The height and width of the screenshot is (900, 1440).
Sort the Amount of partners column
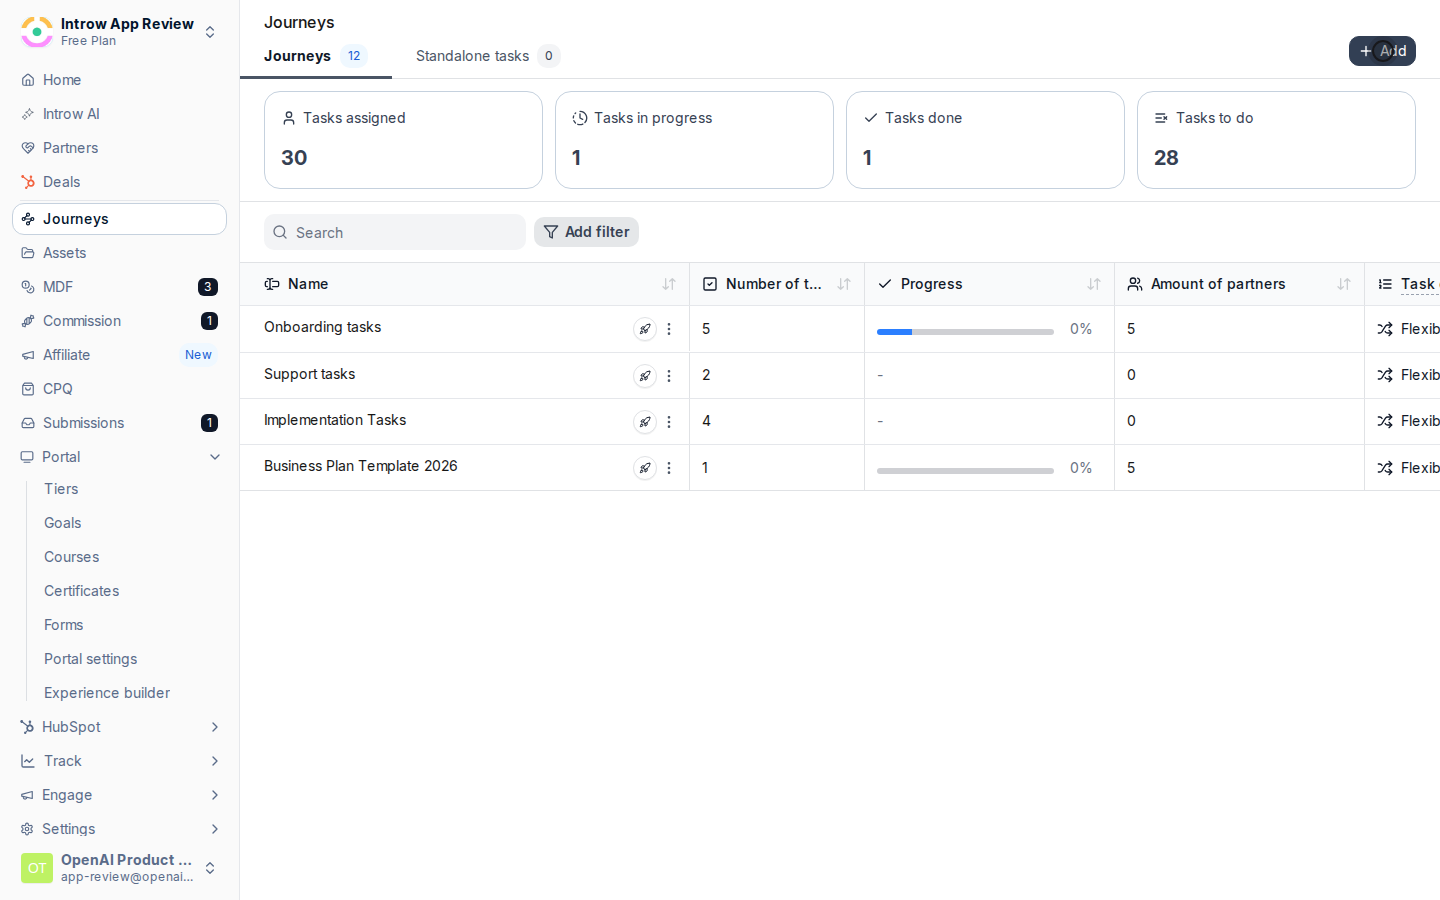click(1344, 284)
